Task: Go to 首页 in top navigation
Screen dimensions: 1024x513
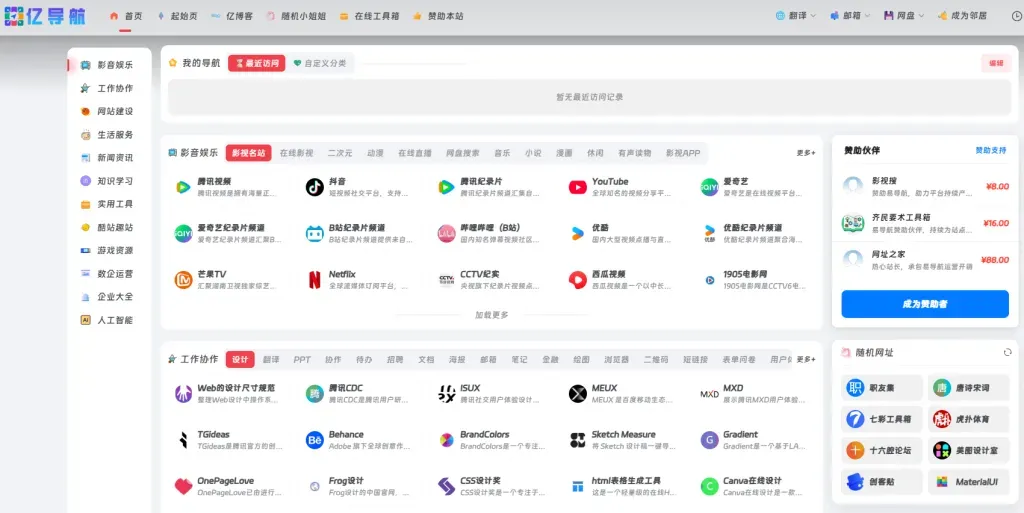Action: click(126, 16)
